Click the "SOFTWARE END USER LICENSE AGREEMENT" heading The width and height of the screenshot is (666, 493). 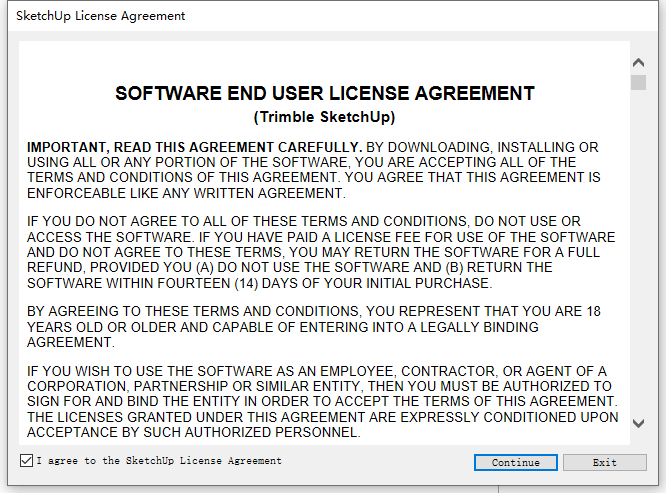tap(325, 93)
